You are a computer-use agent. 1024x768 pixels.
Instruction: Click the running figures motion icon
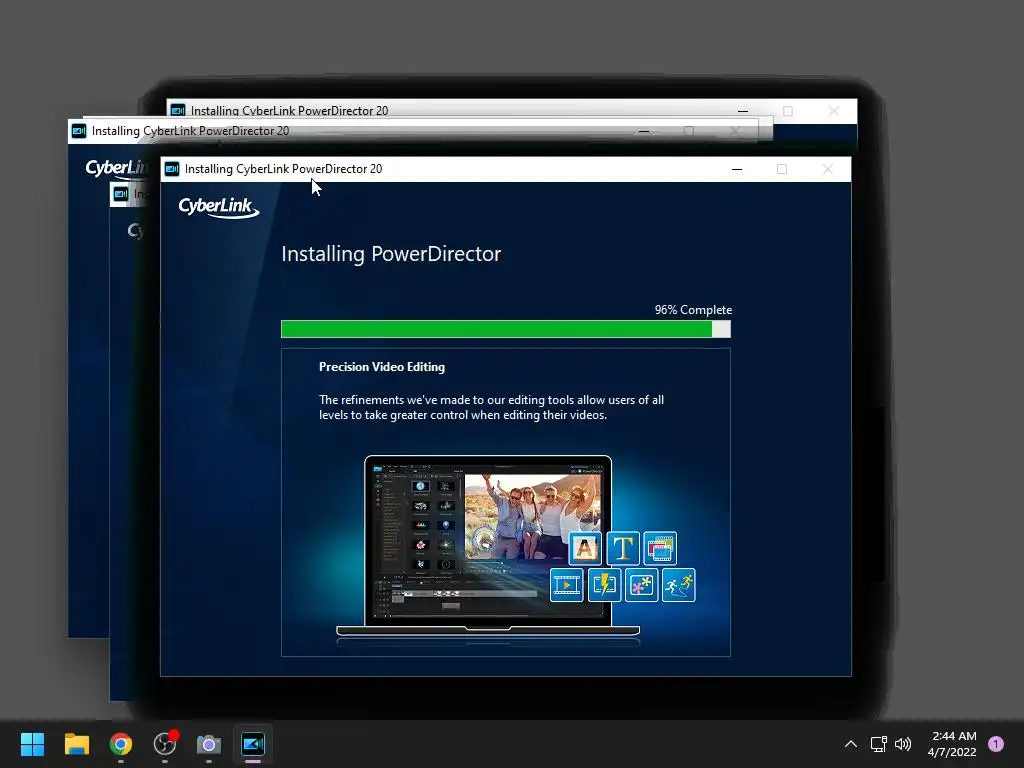pos(679,584)
